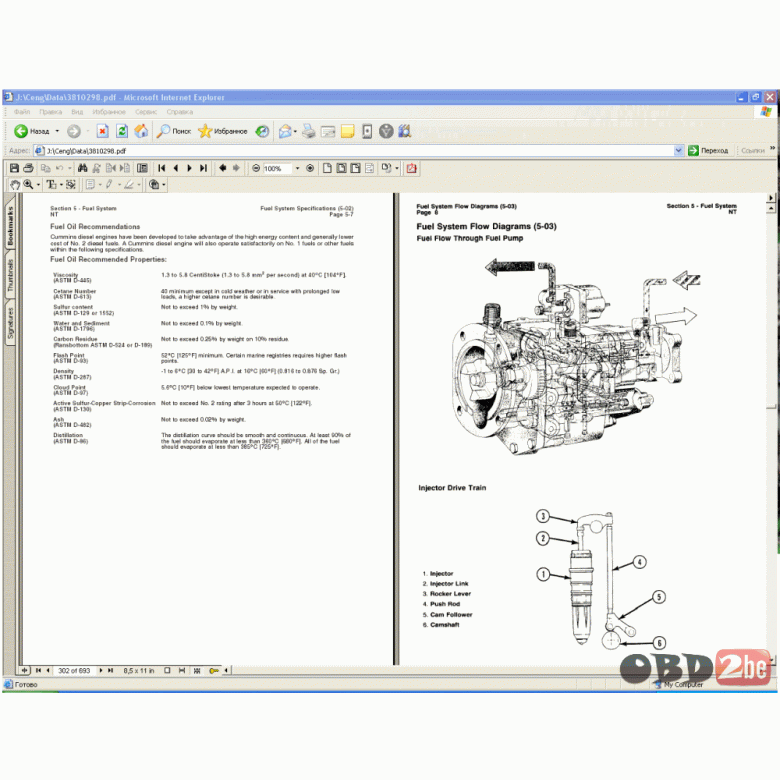Image resolution: width=780 pixels, height=780 pixels.
Task: Open the Thumbnails side tab
Action: [x=10, y=275]
